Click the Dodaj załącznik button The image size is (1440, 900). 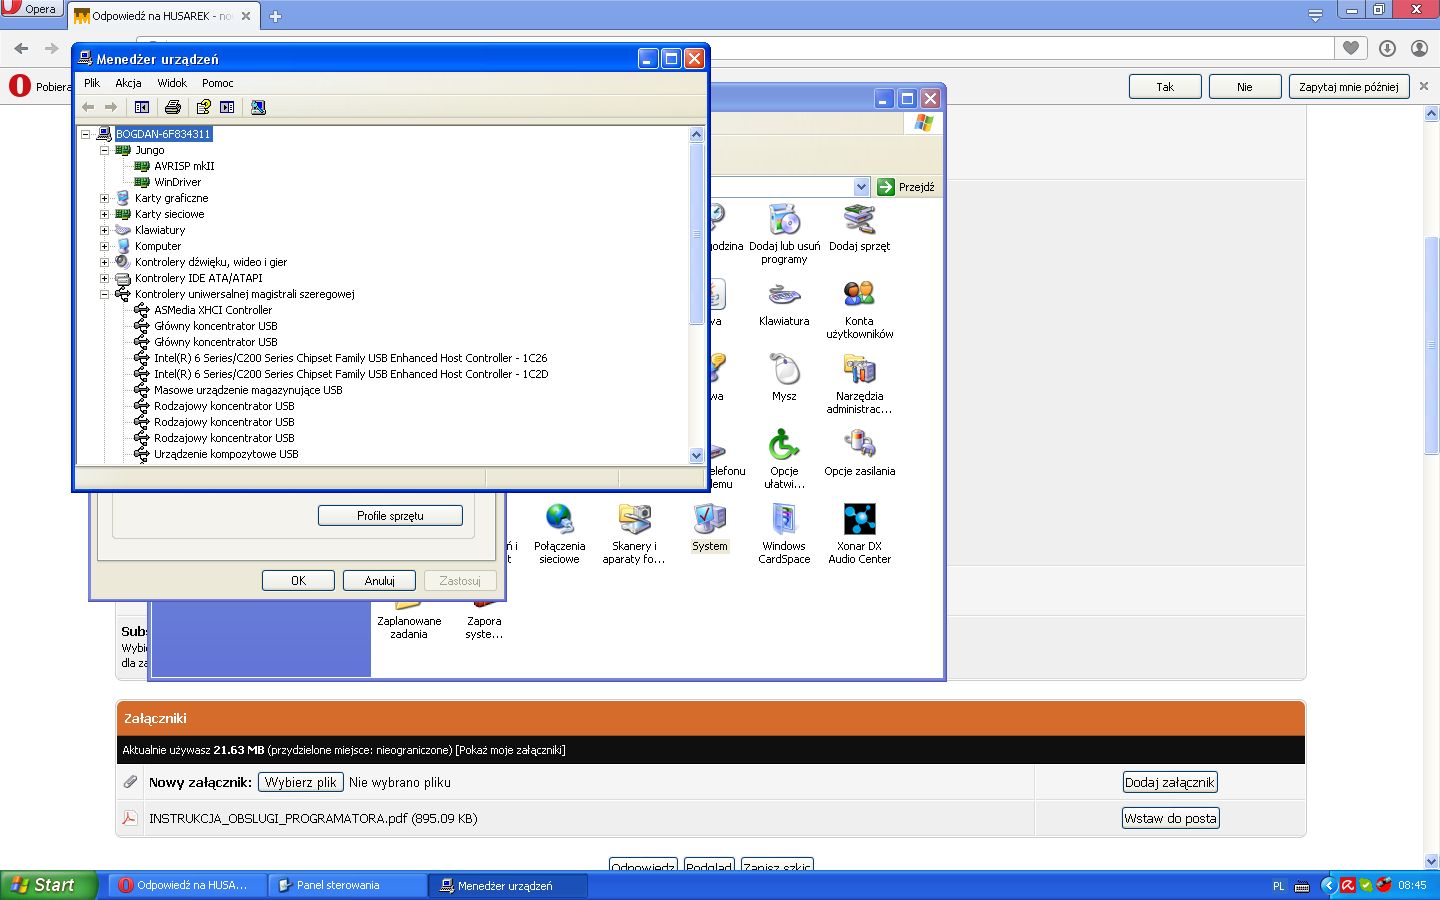(1170, 782)
